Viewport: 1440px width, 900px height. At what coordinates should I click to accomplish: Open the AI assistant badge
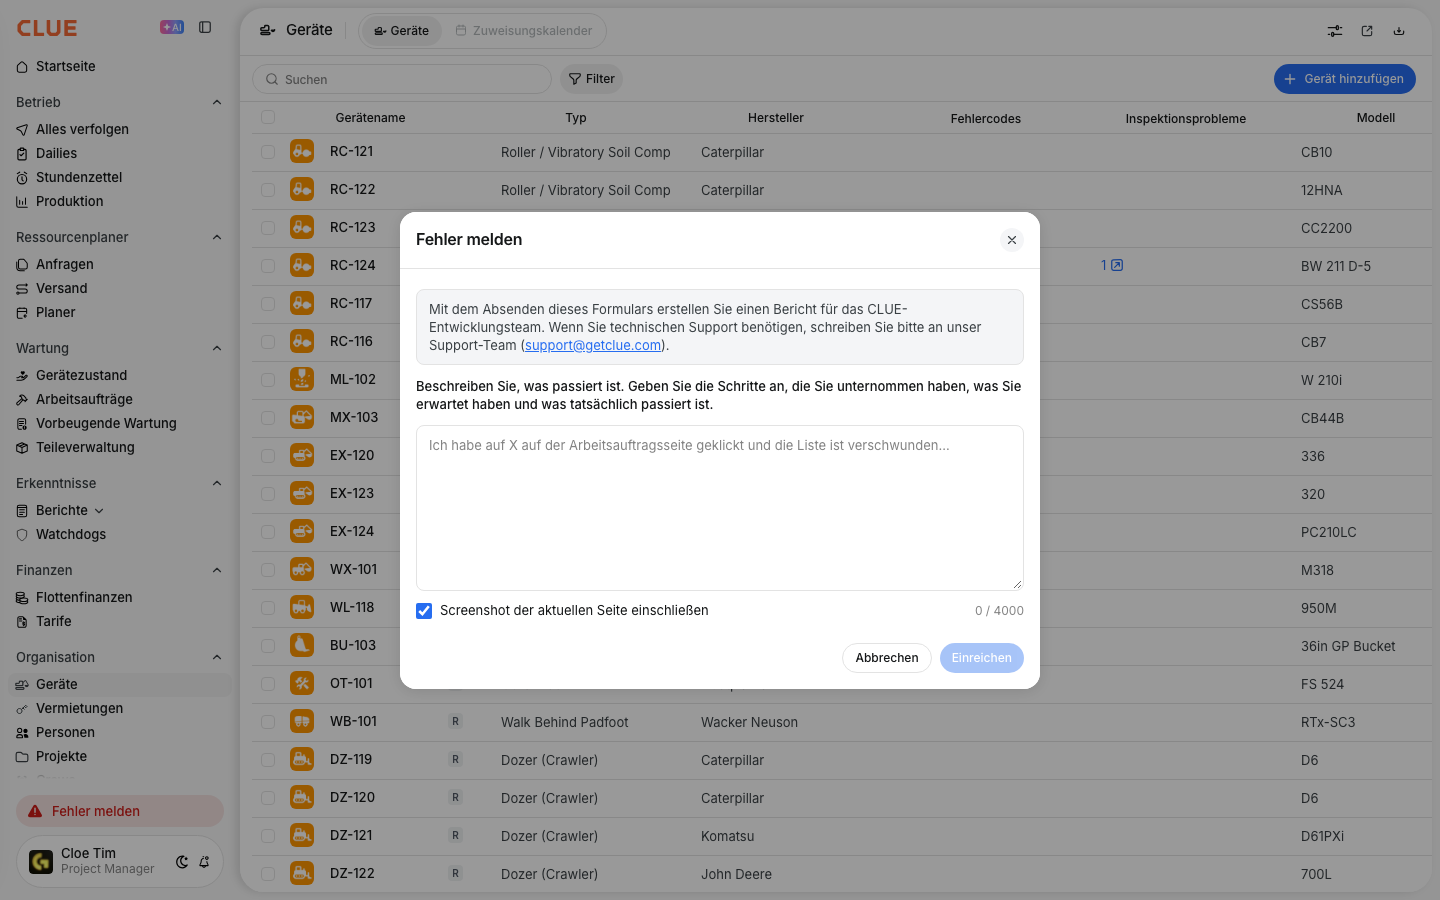tap(172, 27)
